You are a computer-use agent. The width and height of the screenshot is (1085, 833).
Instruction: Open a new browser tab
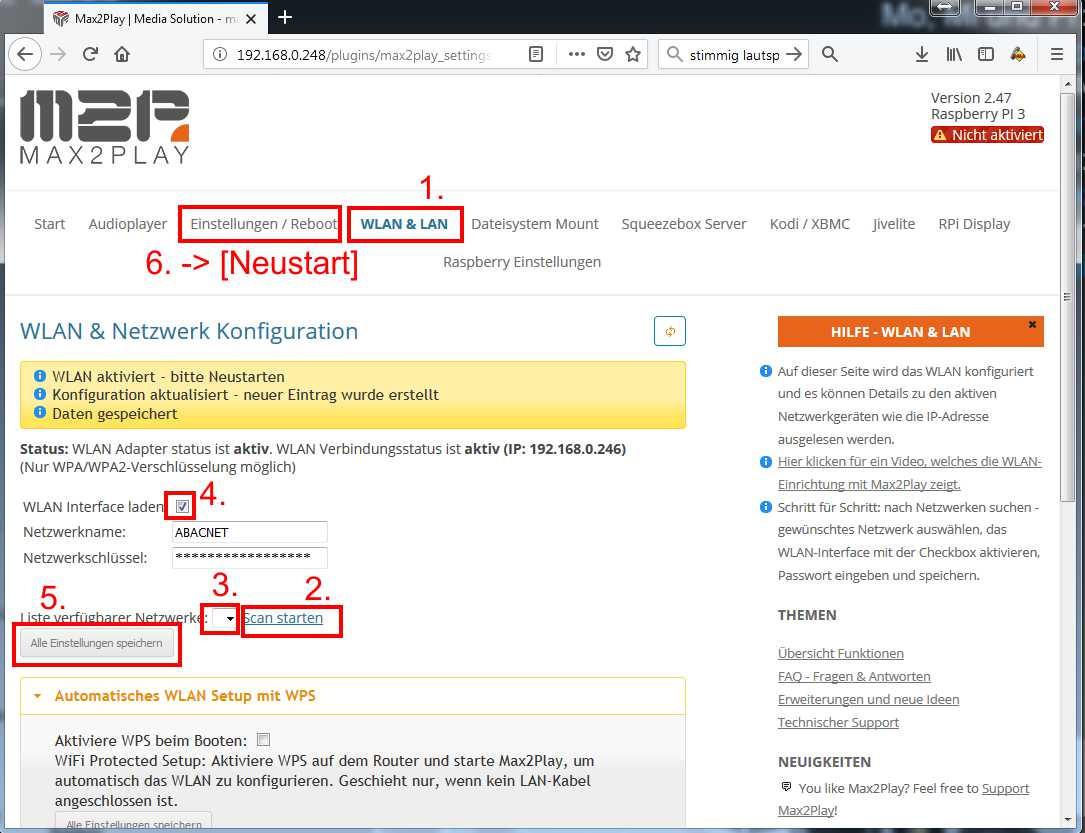click(x=285, y=18)
